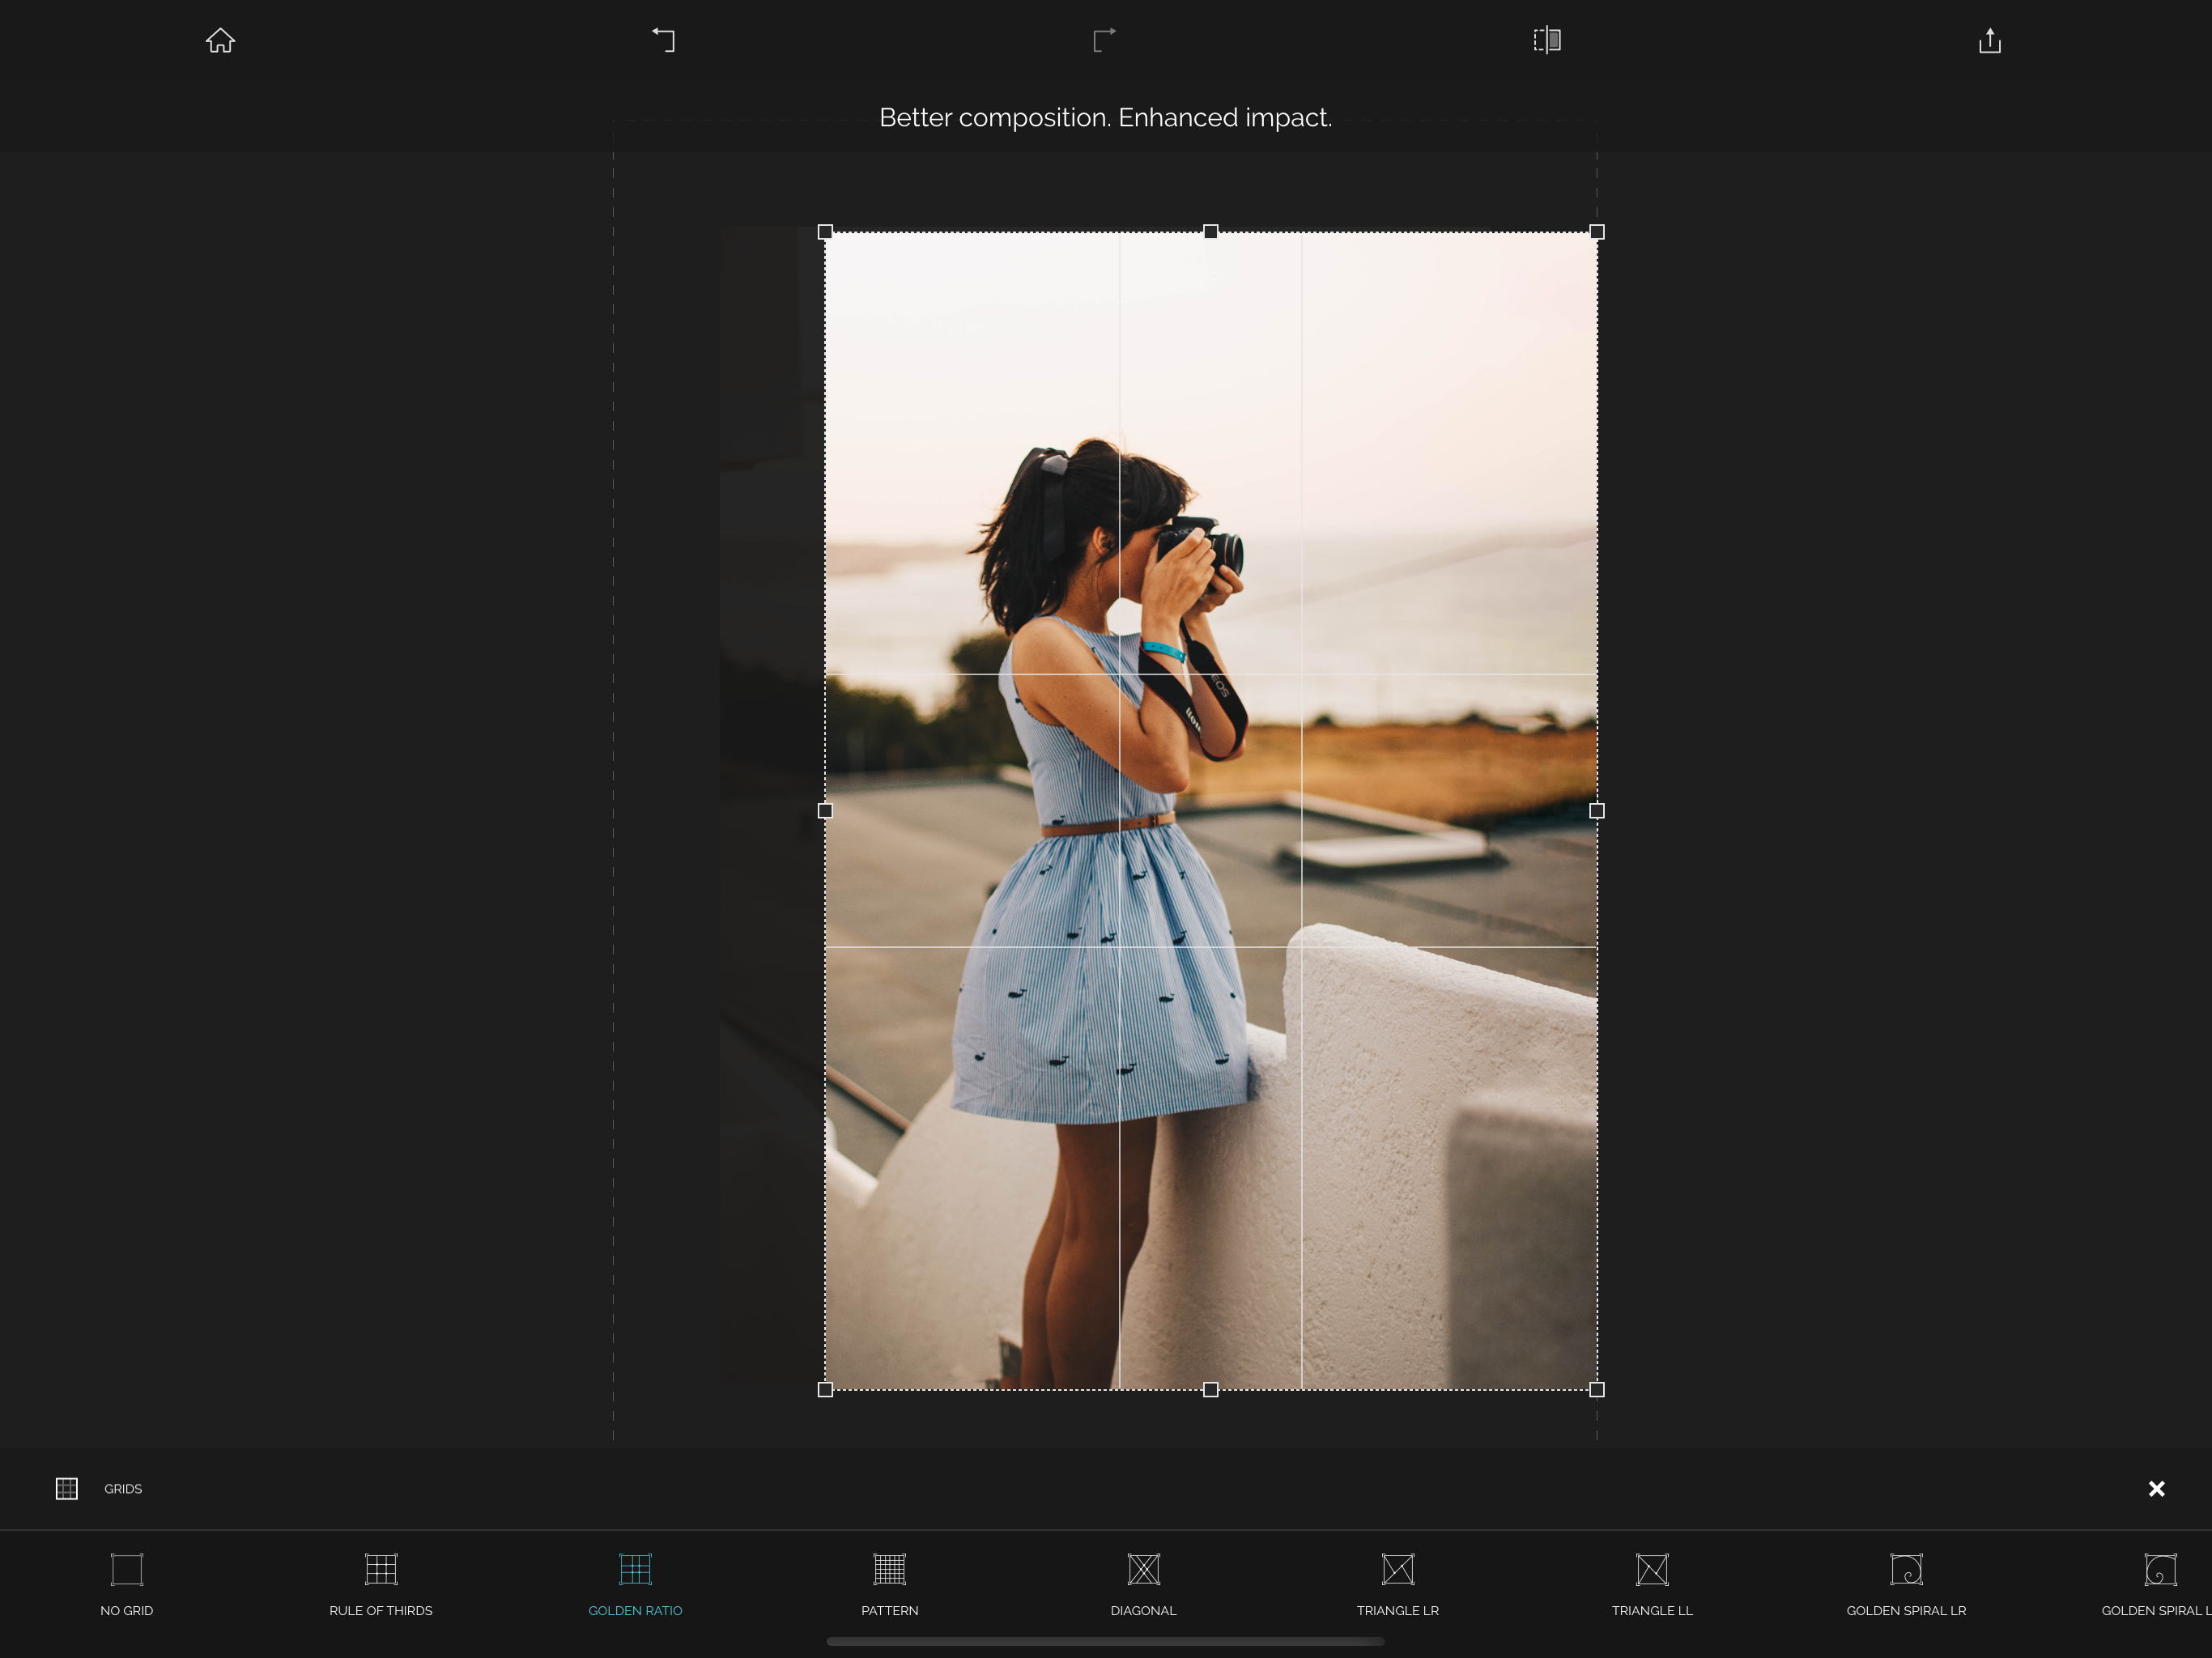The image size is (2212, 1658).
Task: Click the right-middle crop handle
Action: point(1597,811)
